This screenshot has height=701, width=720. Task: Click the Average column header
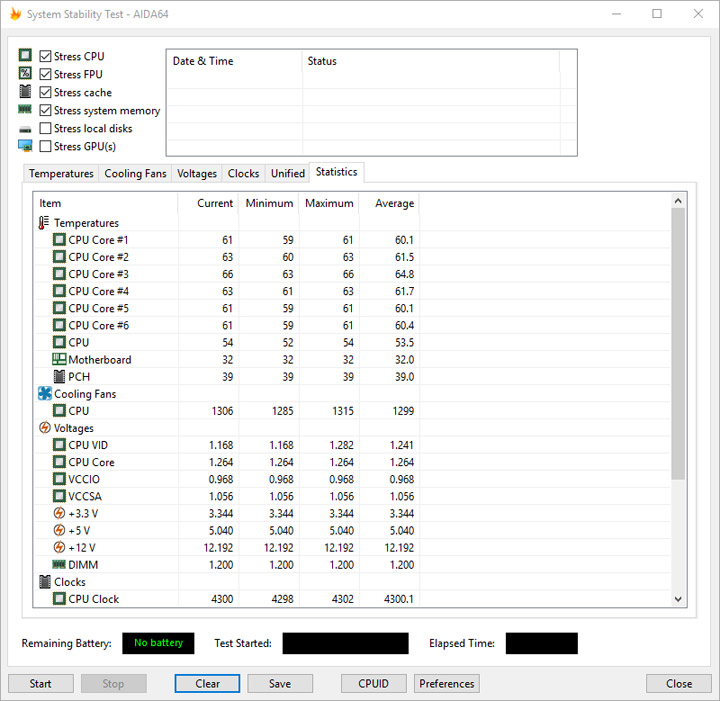click(389, 203)
